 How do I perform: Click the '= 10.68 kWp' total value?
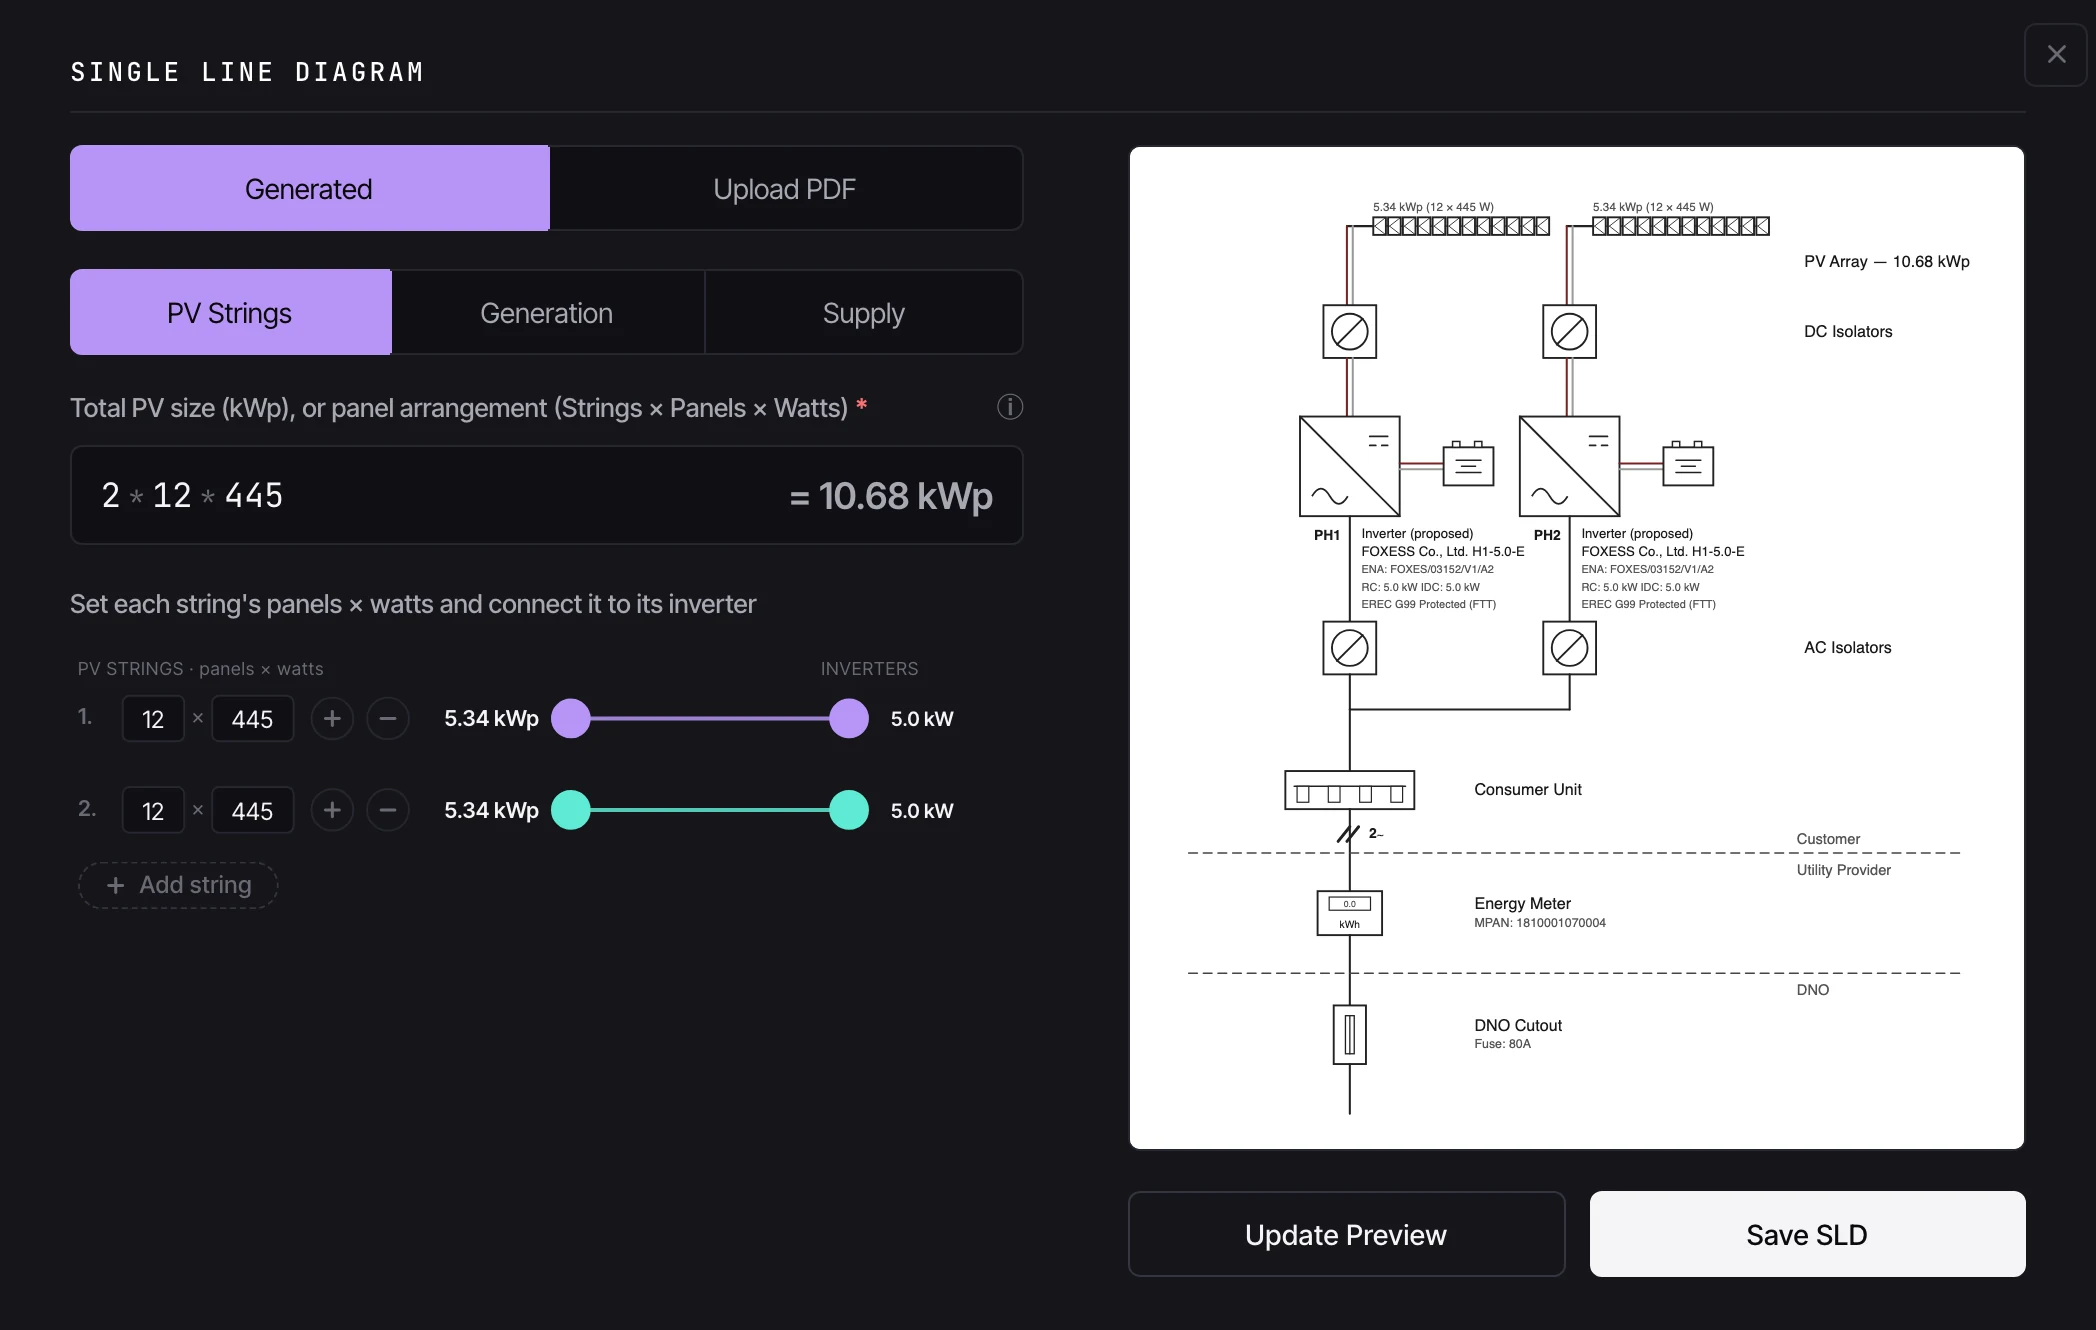pyautogui.click(x=891, y=496)
